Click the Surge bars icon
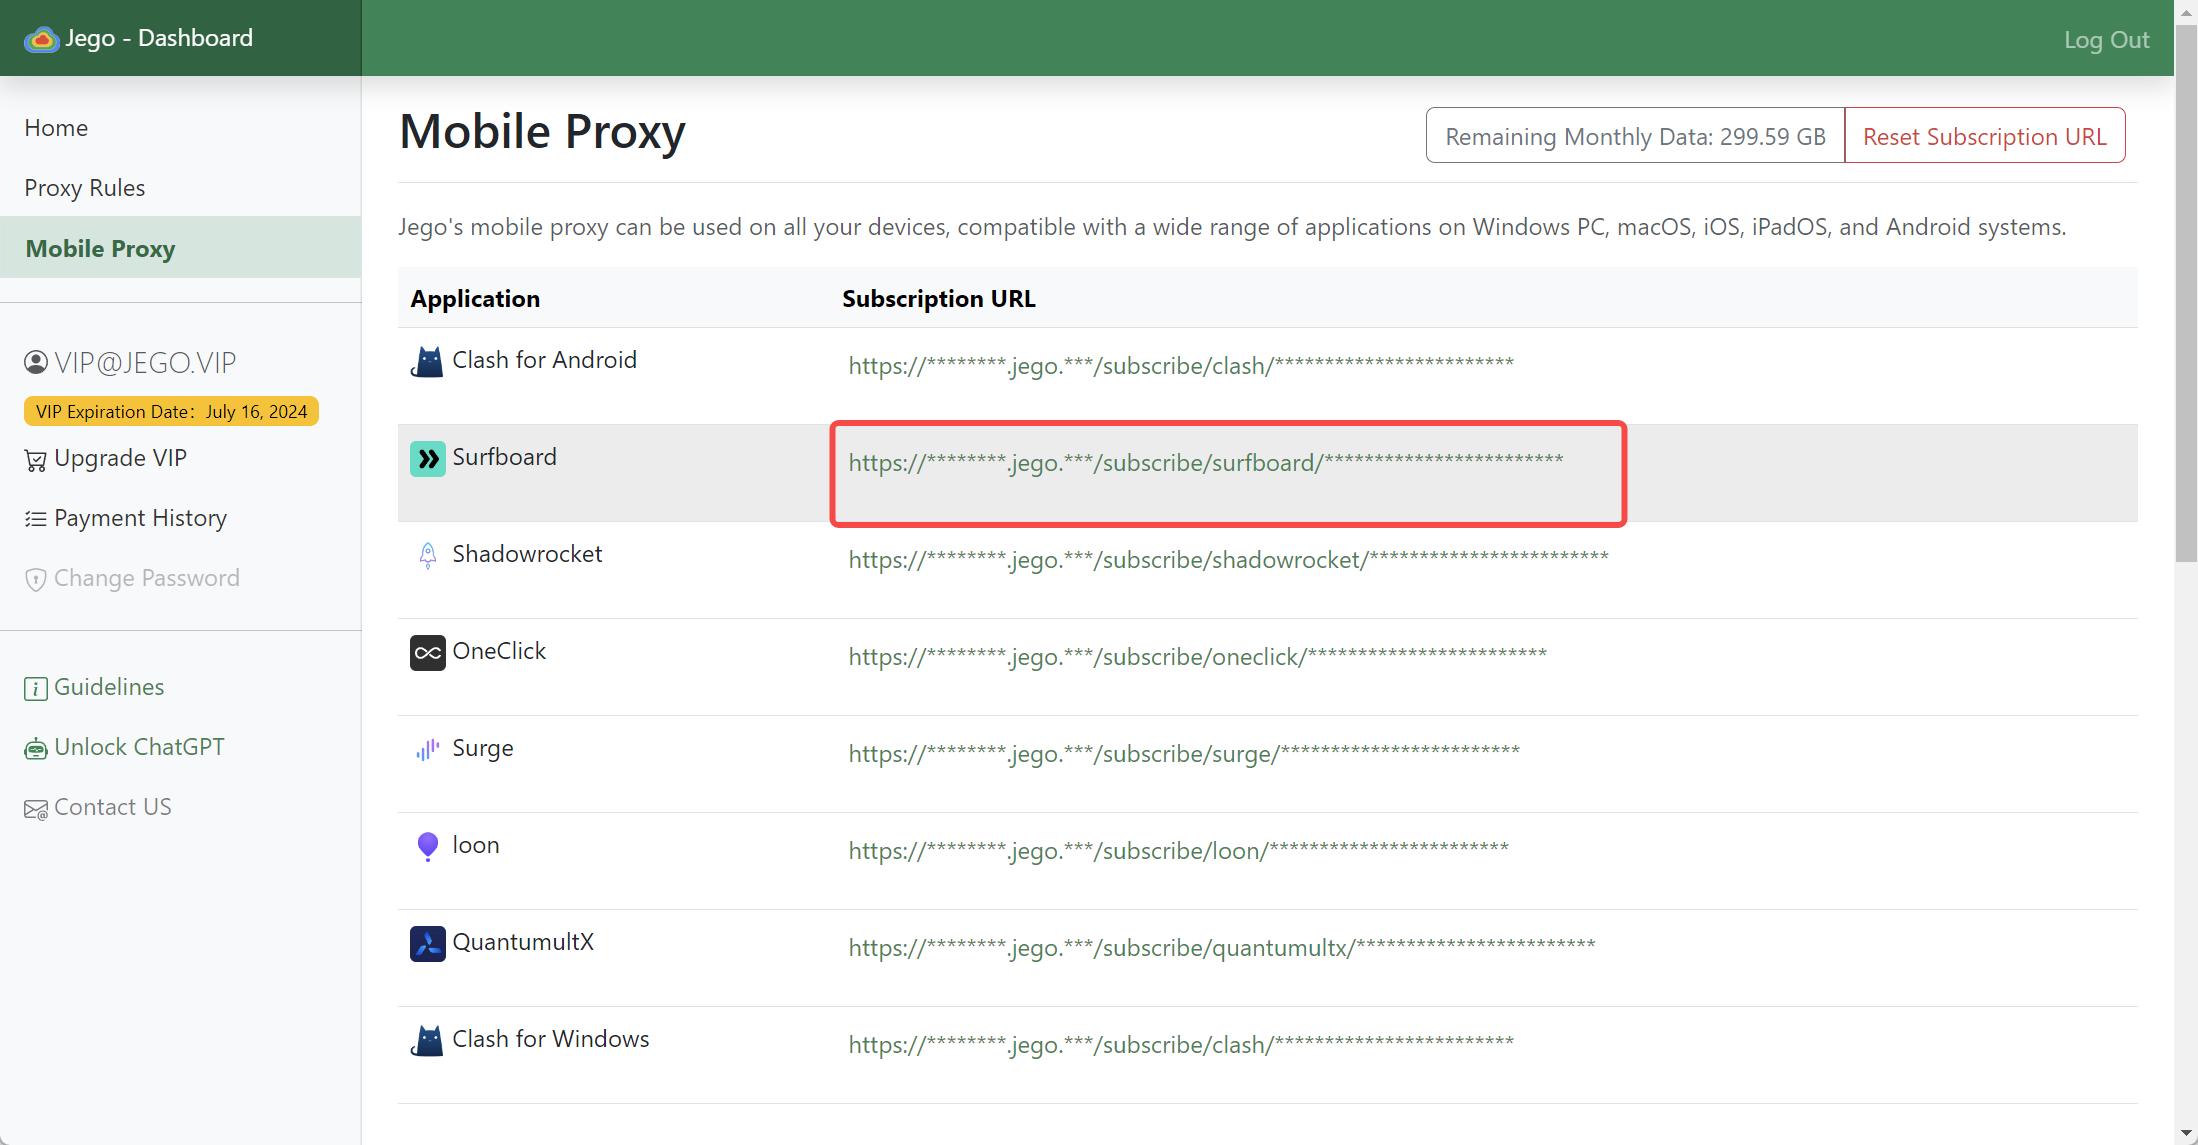The width and height of the screenshot is (2198, 1145). pos(427,749)
